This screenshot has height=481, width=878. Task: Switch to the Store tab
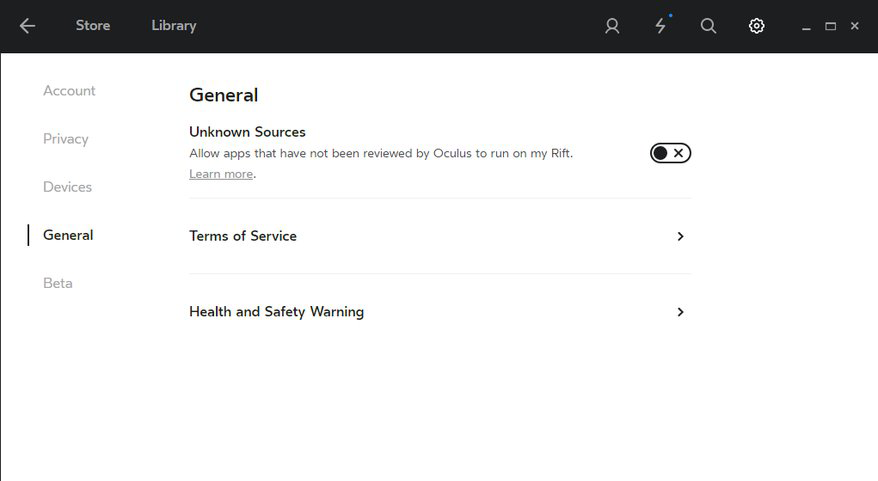coord(93,26)
